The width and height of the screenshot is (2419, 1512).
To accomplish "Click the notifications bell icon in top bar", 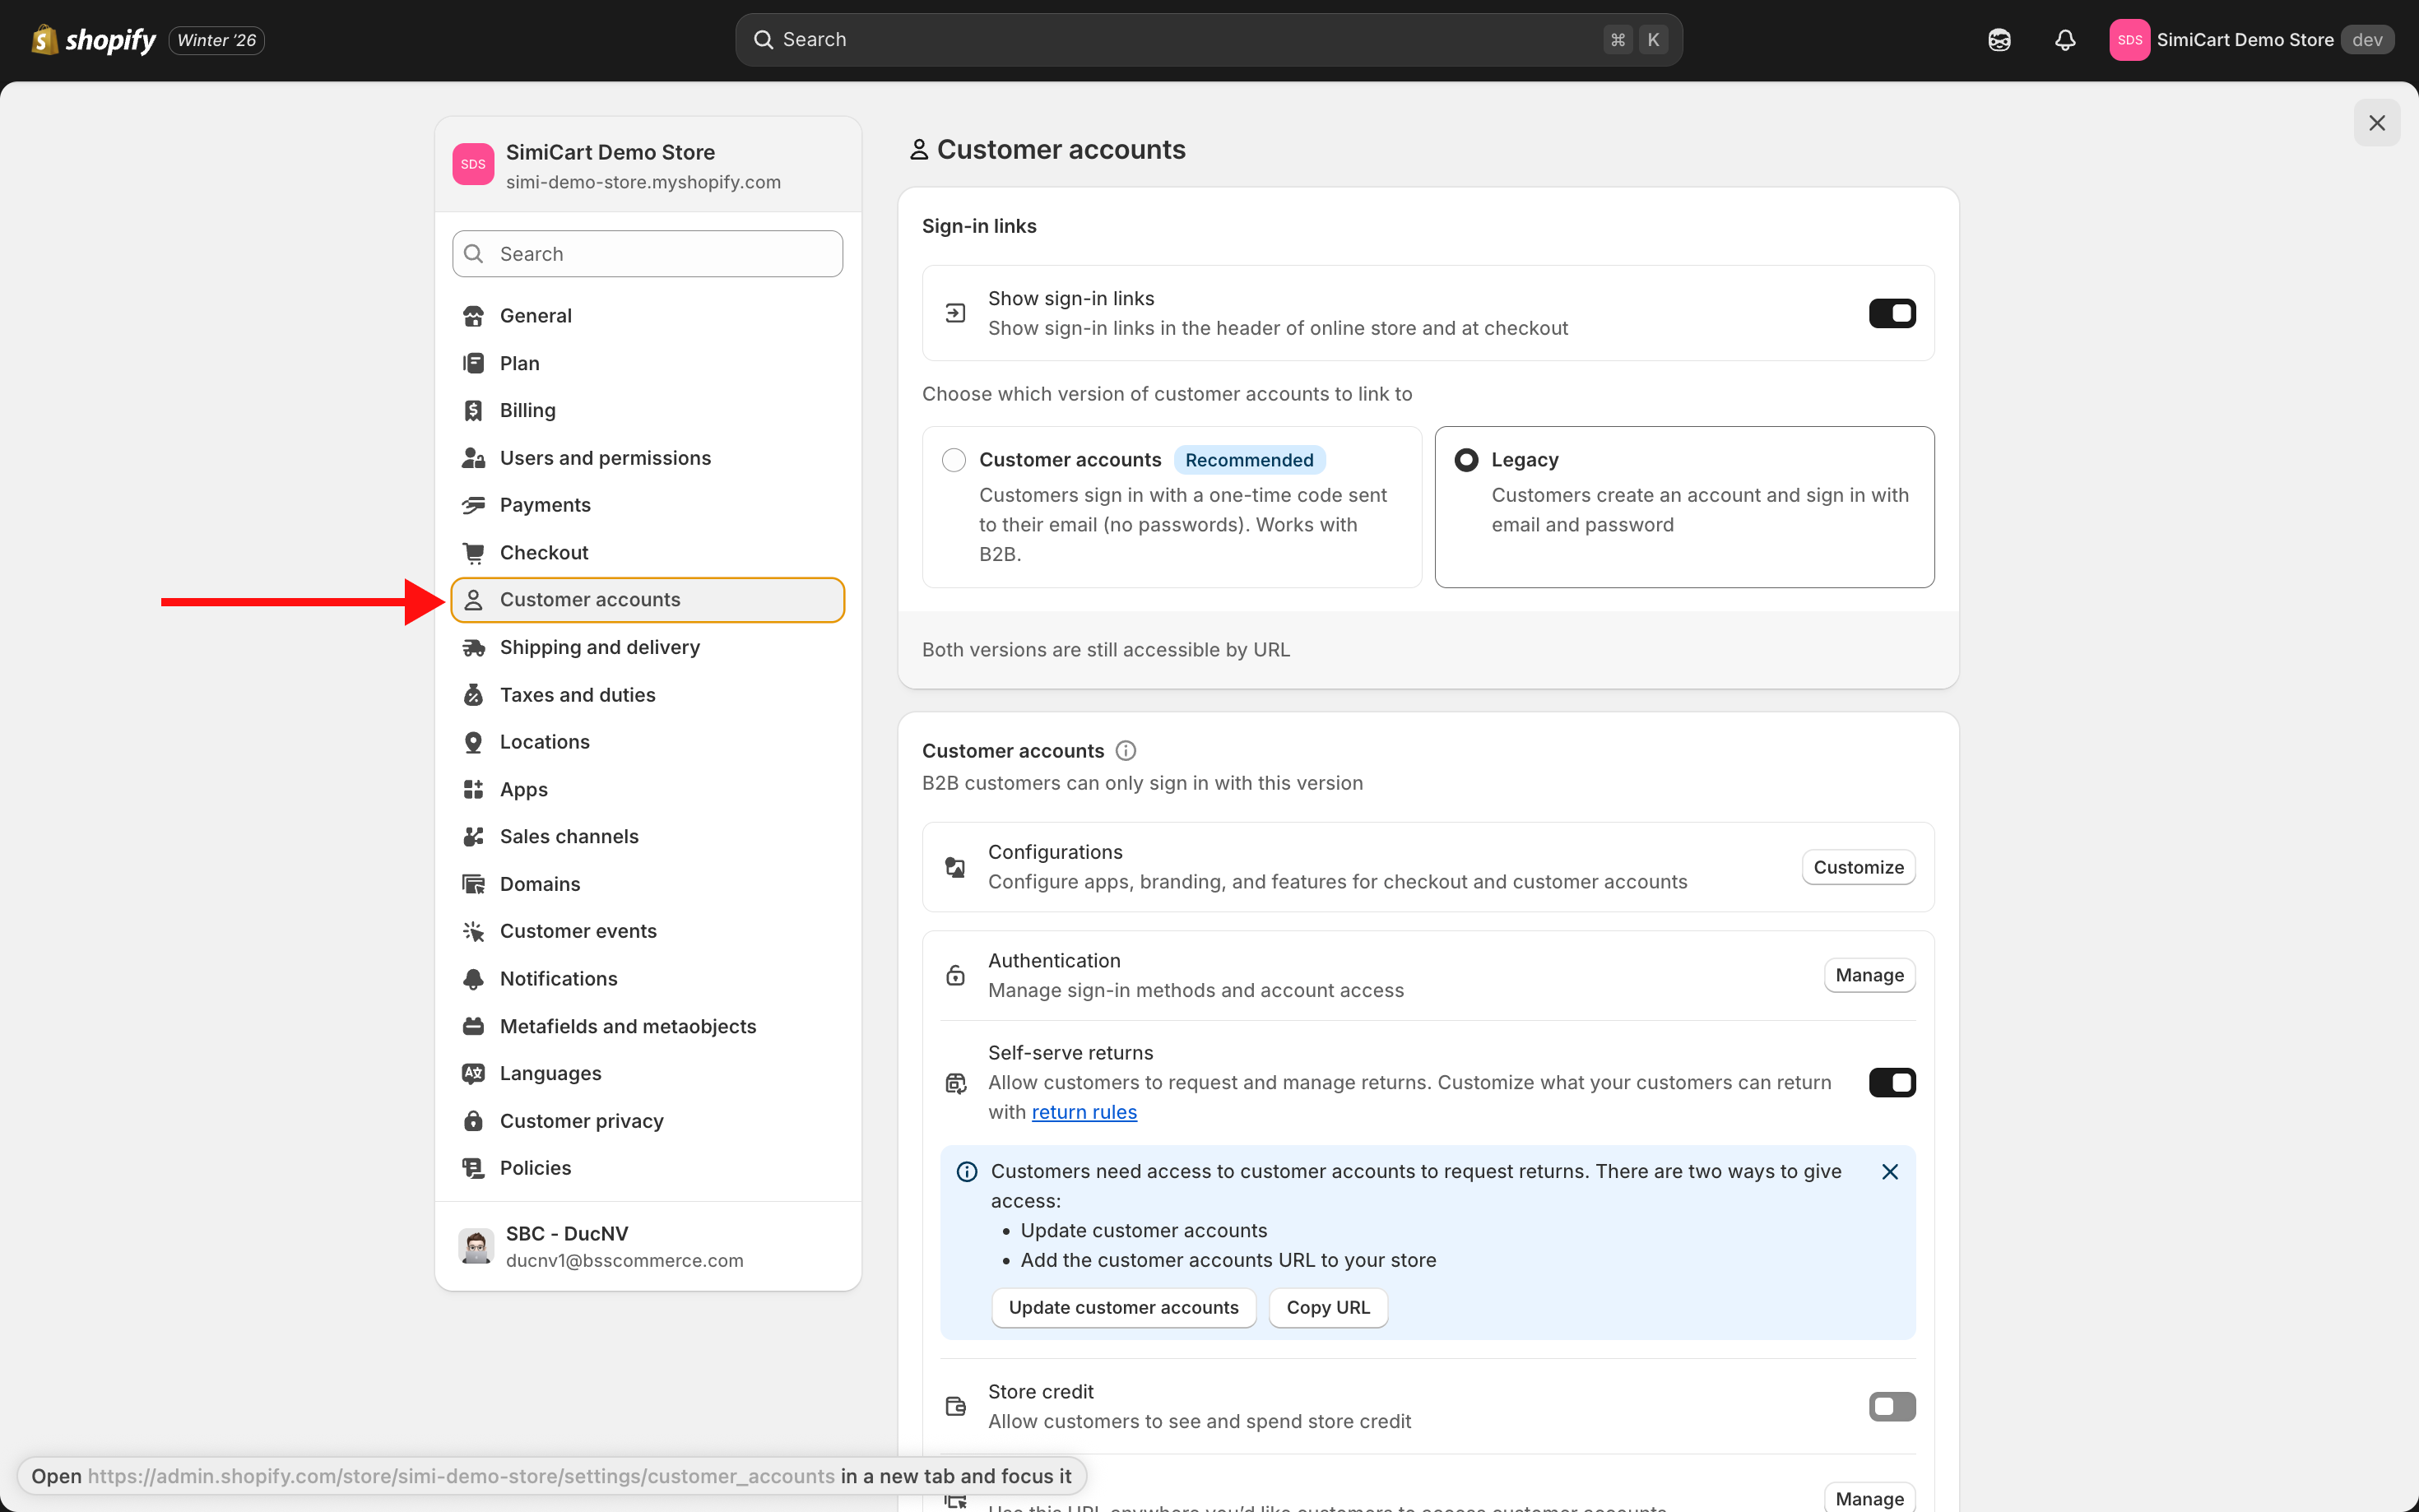I will click(x=2064, y=40).
